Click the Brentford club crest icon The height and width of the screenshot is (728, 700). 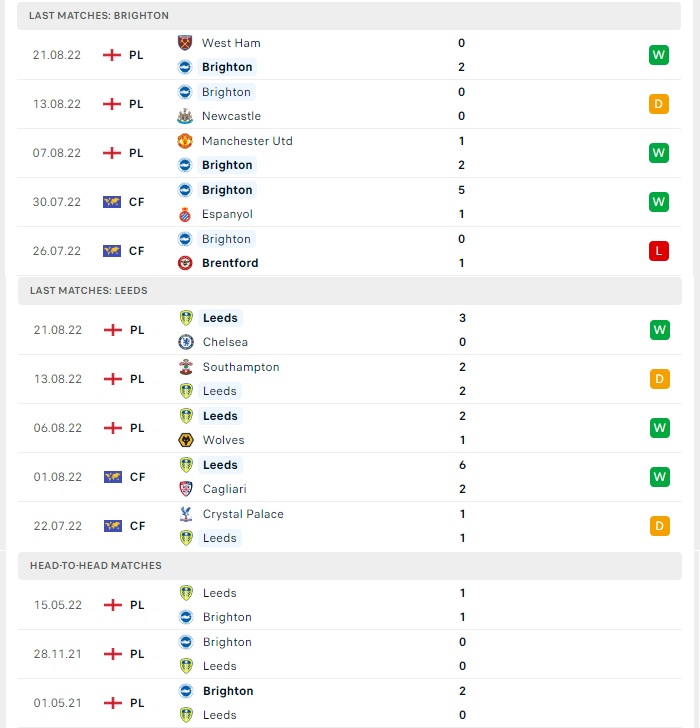185,263
